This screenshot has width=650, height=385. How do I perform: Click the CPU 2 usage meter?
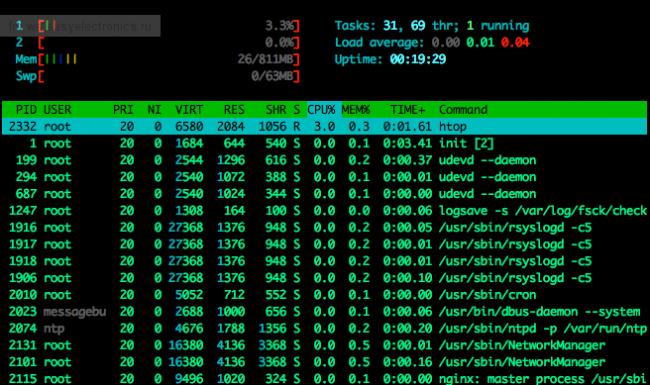pos(158,42)
